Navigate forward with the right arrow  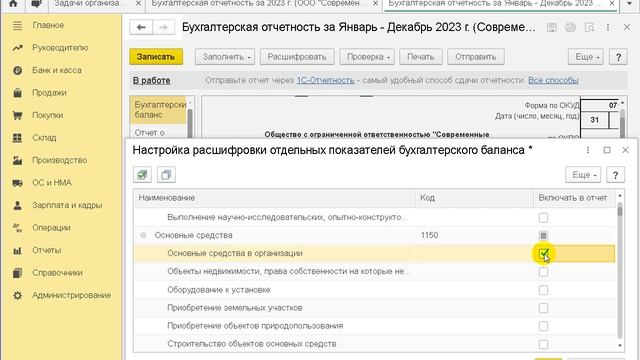pos(163,27)
